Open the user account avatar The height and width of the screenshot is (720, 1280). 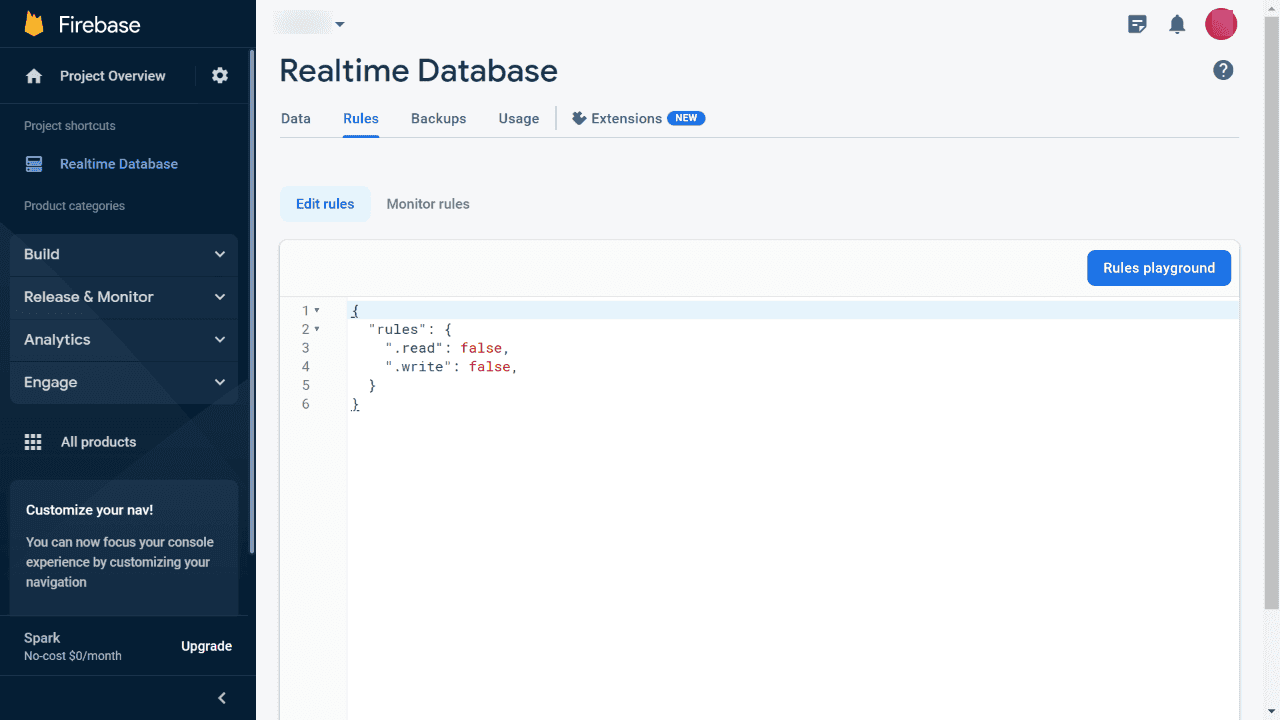coord(1221,24)
